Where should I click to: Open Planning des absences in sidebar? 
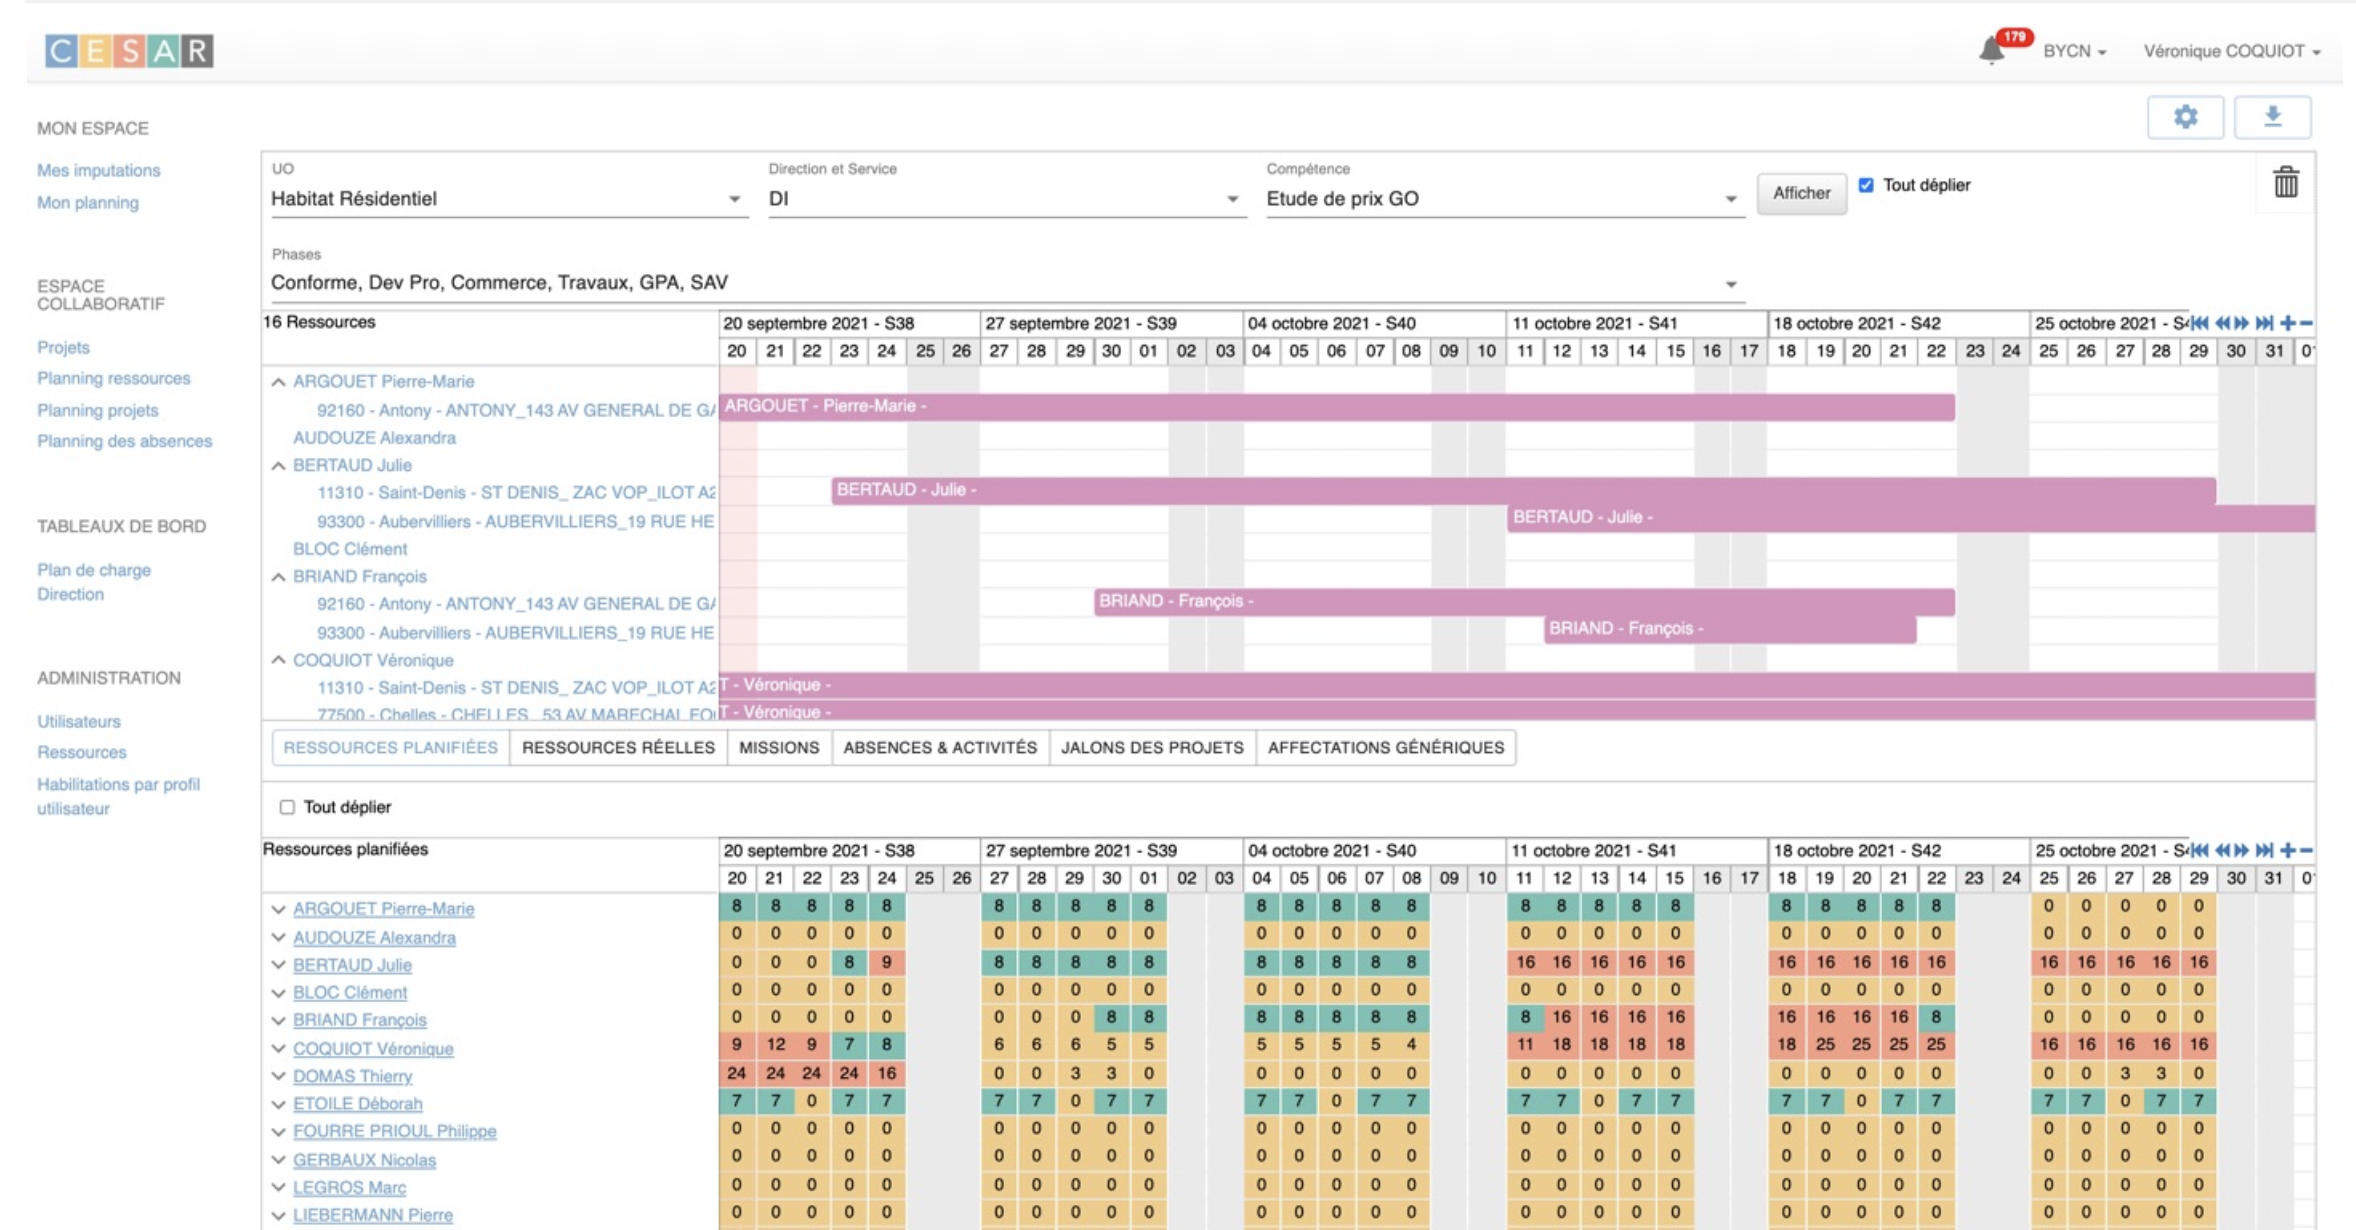[124, 441]
